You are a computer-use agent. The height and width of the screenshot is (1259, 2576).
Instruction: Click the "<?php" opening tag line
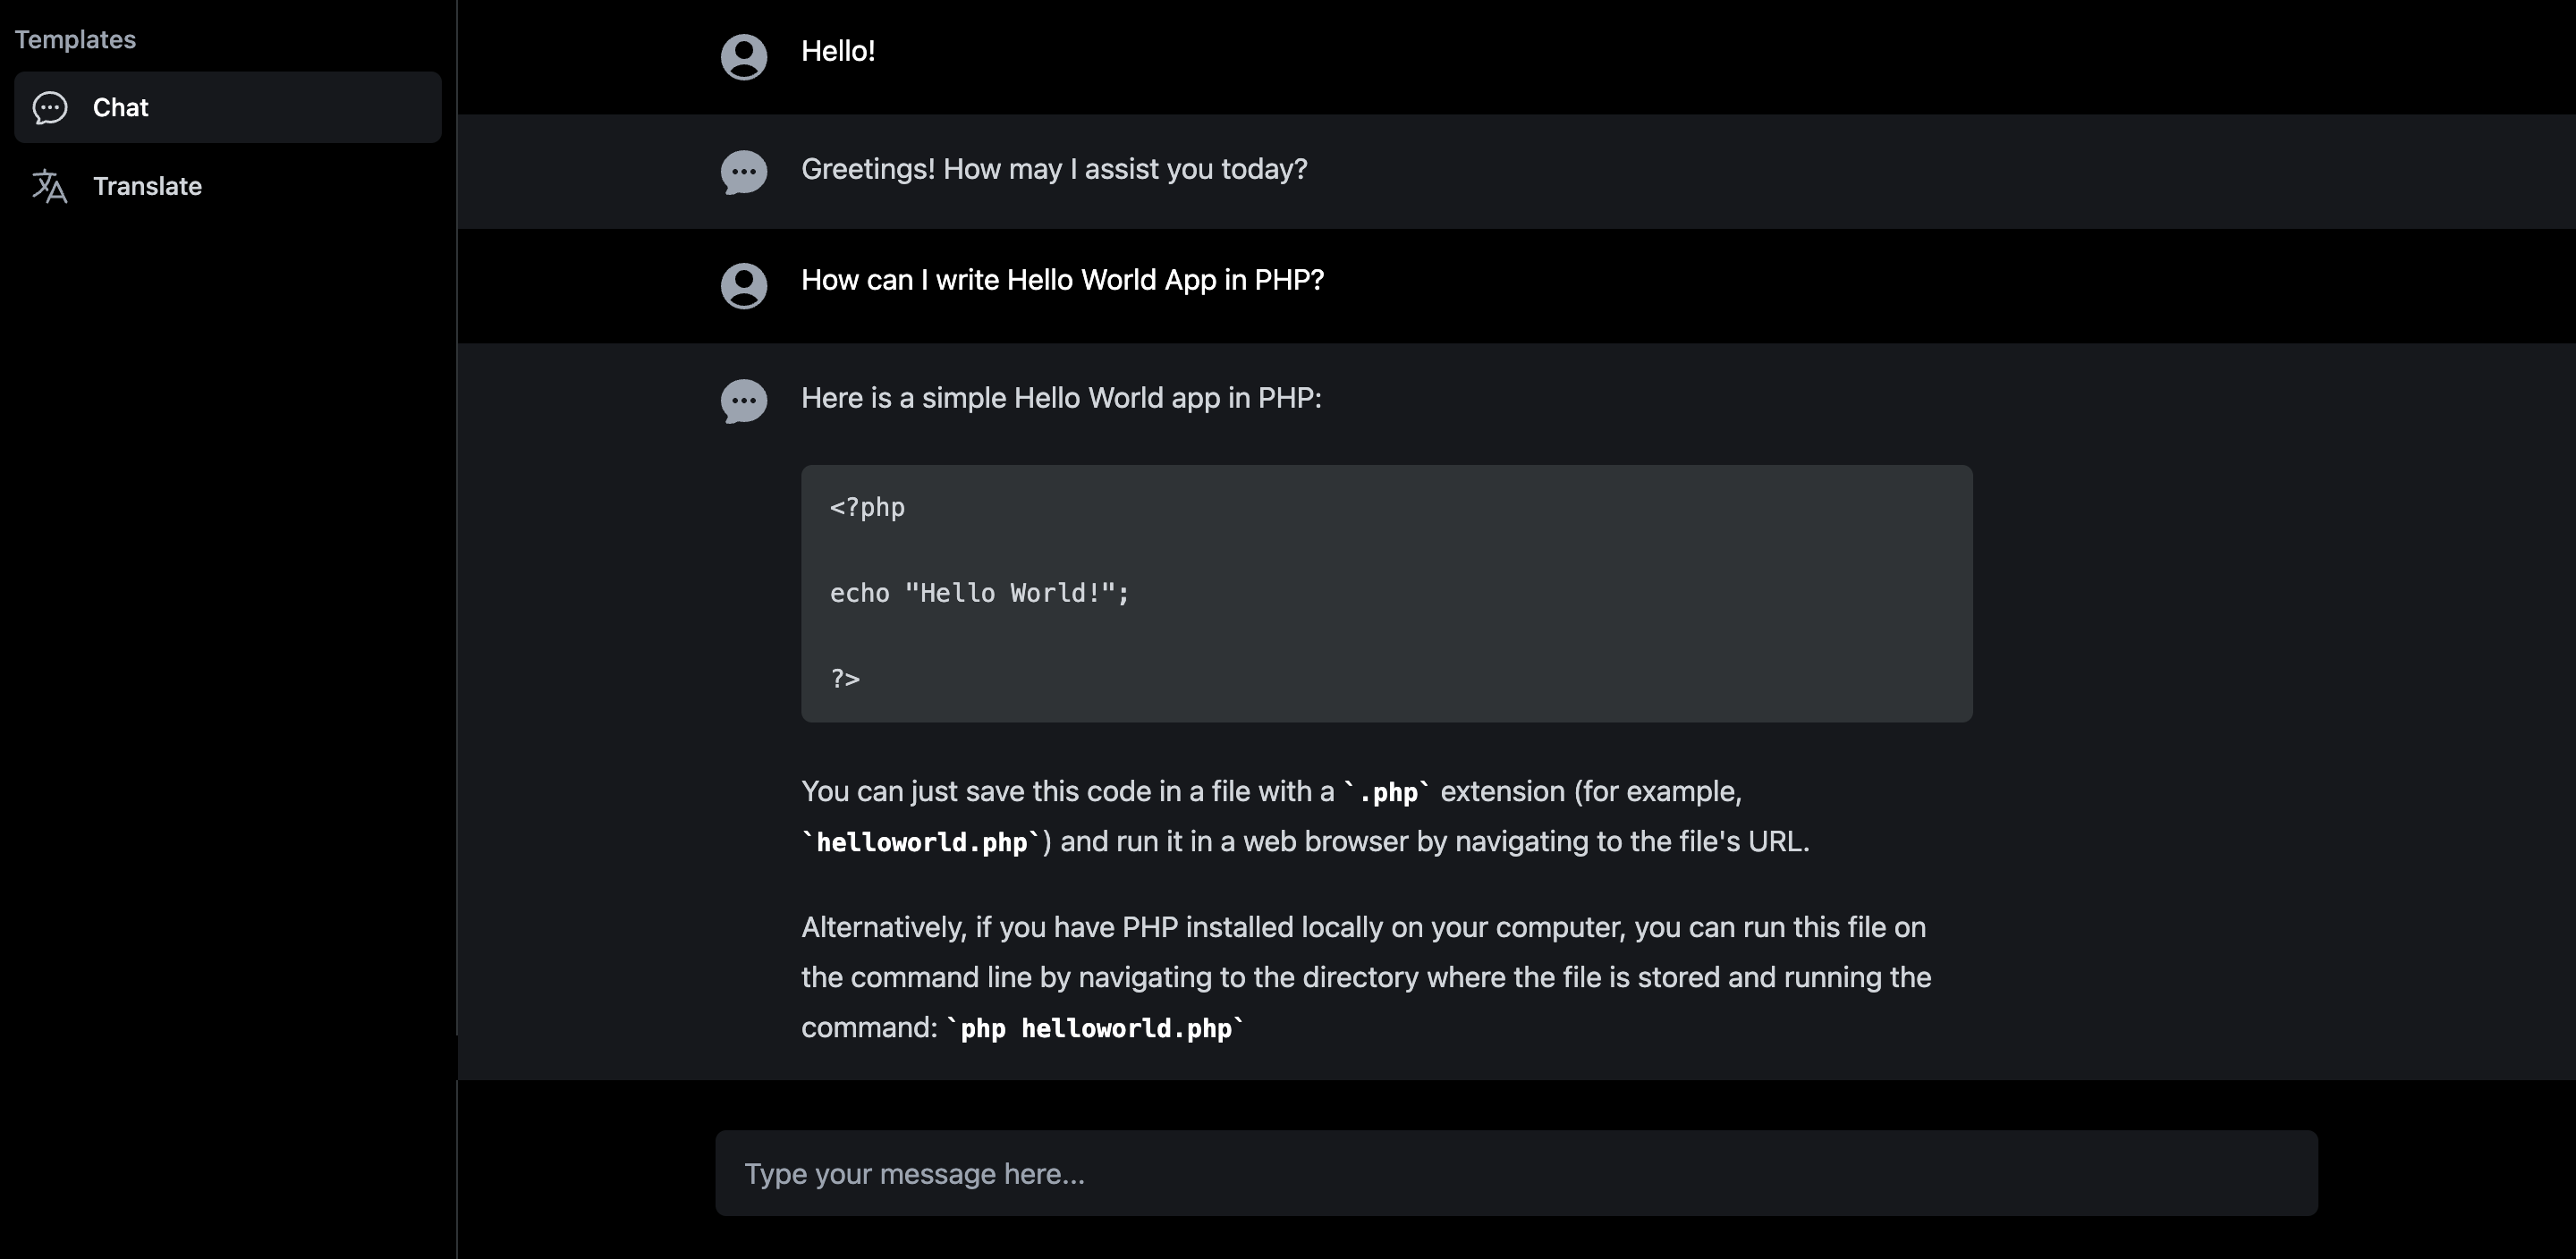(x=867, y=507)
